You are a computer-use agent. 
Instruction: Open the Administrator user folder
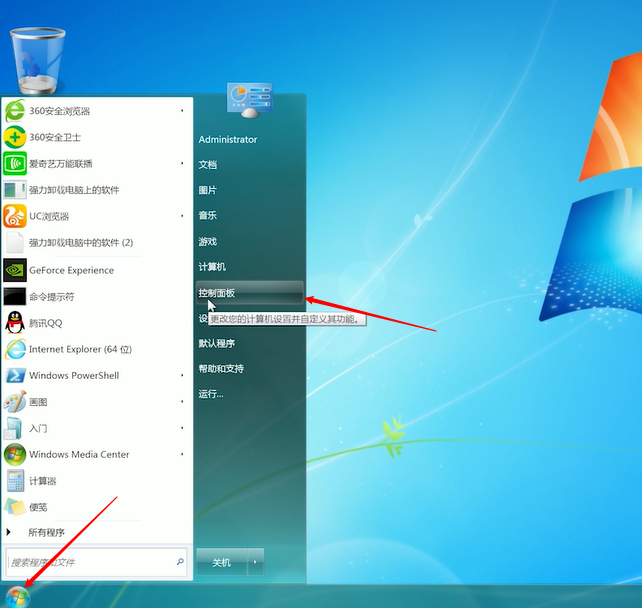pyautogui.click(x=228, y=140)
